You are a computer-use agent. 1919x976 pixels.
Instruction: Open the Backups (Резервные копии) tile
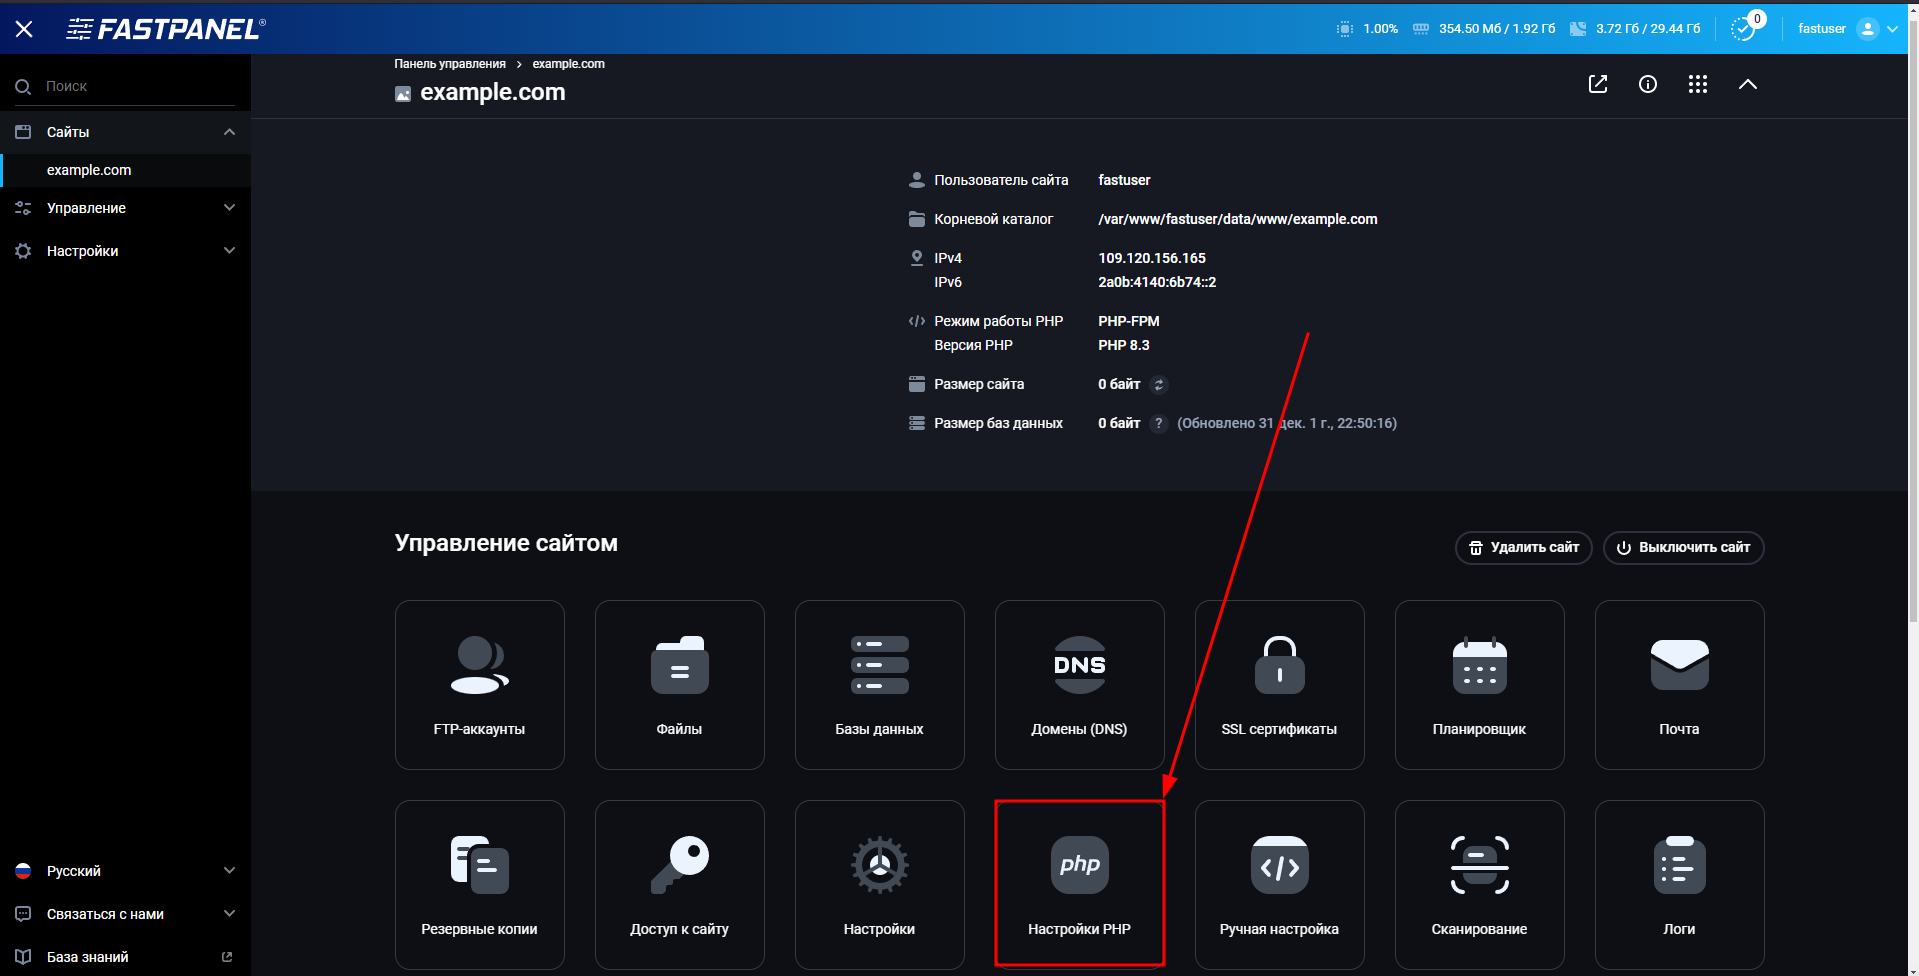[479, 884]
